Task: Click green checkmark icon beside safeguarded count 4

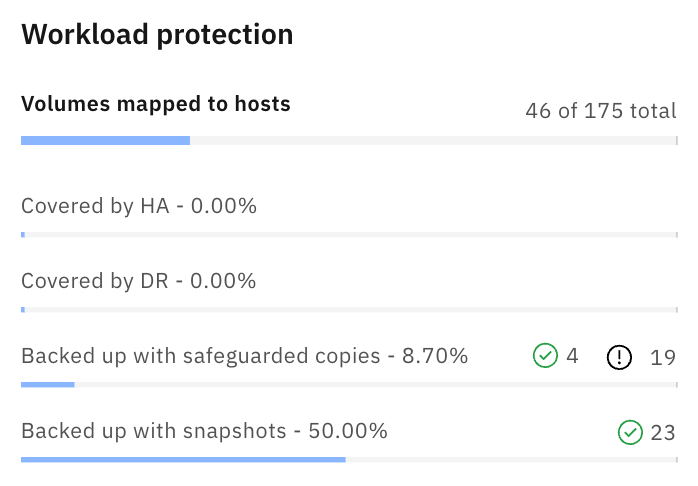Action: (545, 356)
